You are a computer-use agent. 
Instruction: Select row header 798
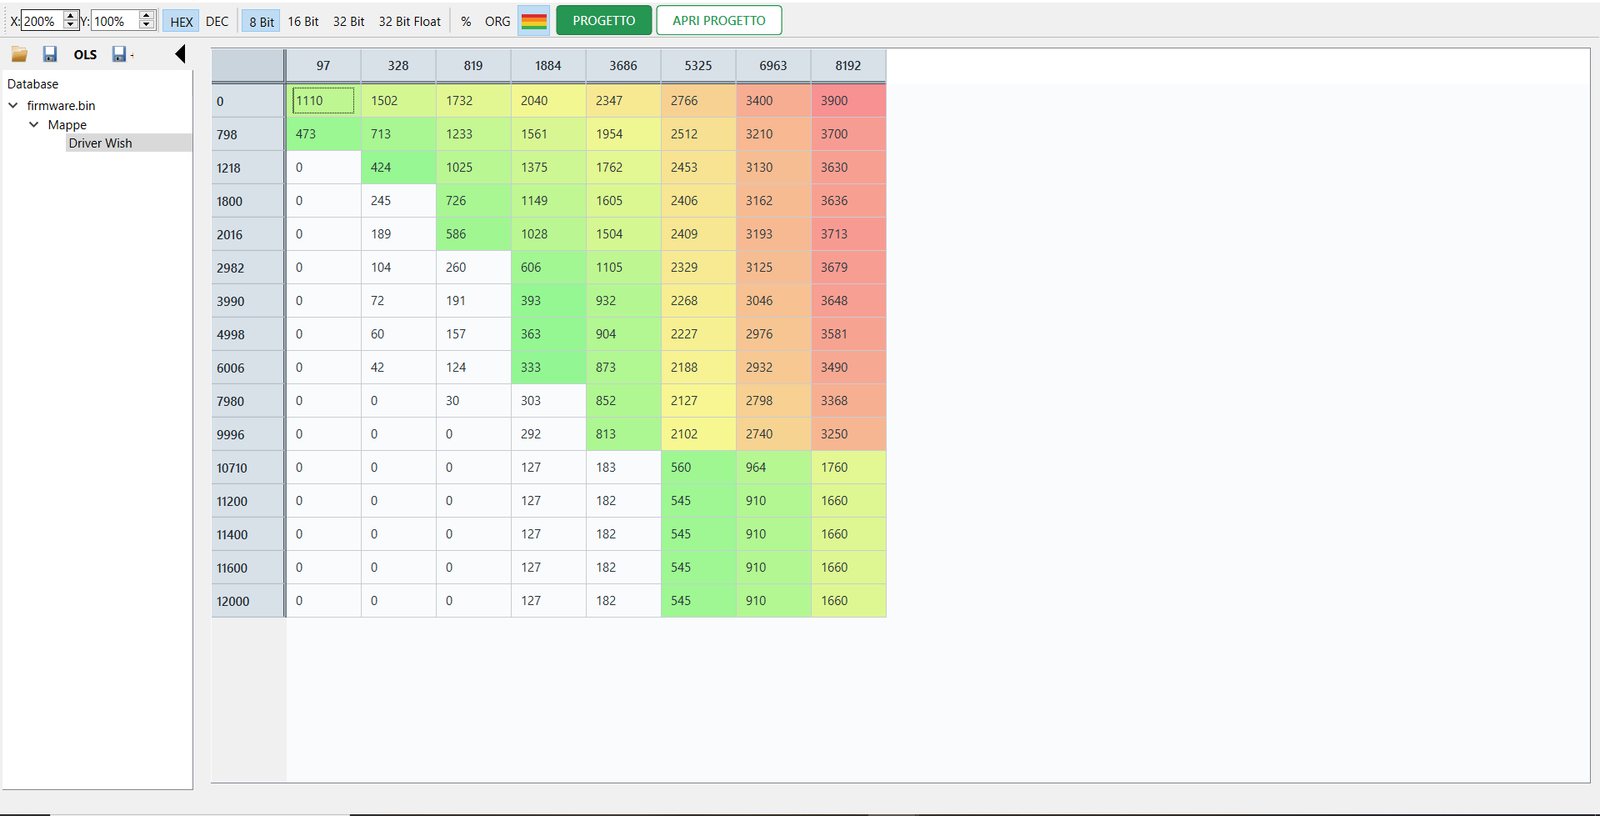pyautogui.click(x=248, y=134)
